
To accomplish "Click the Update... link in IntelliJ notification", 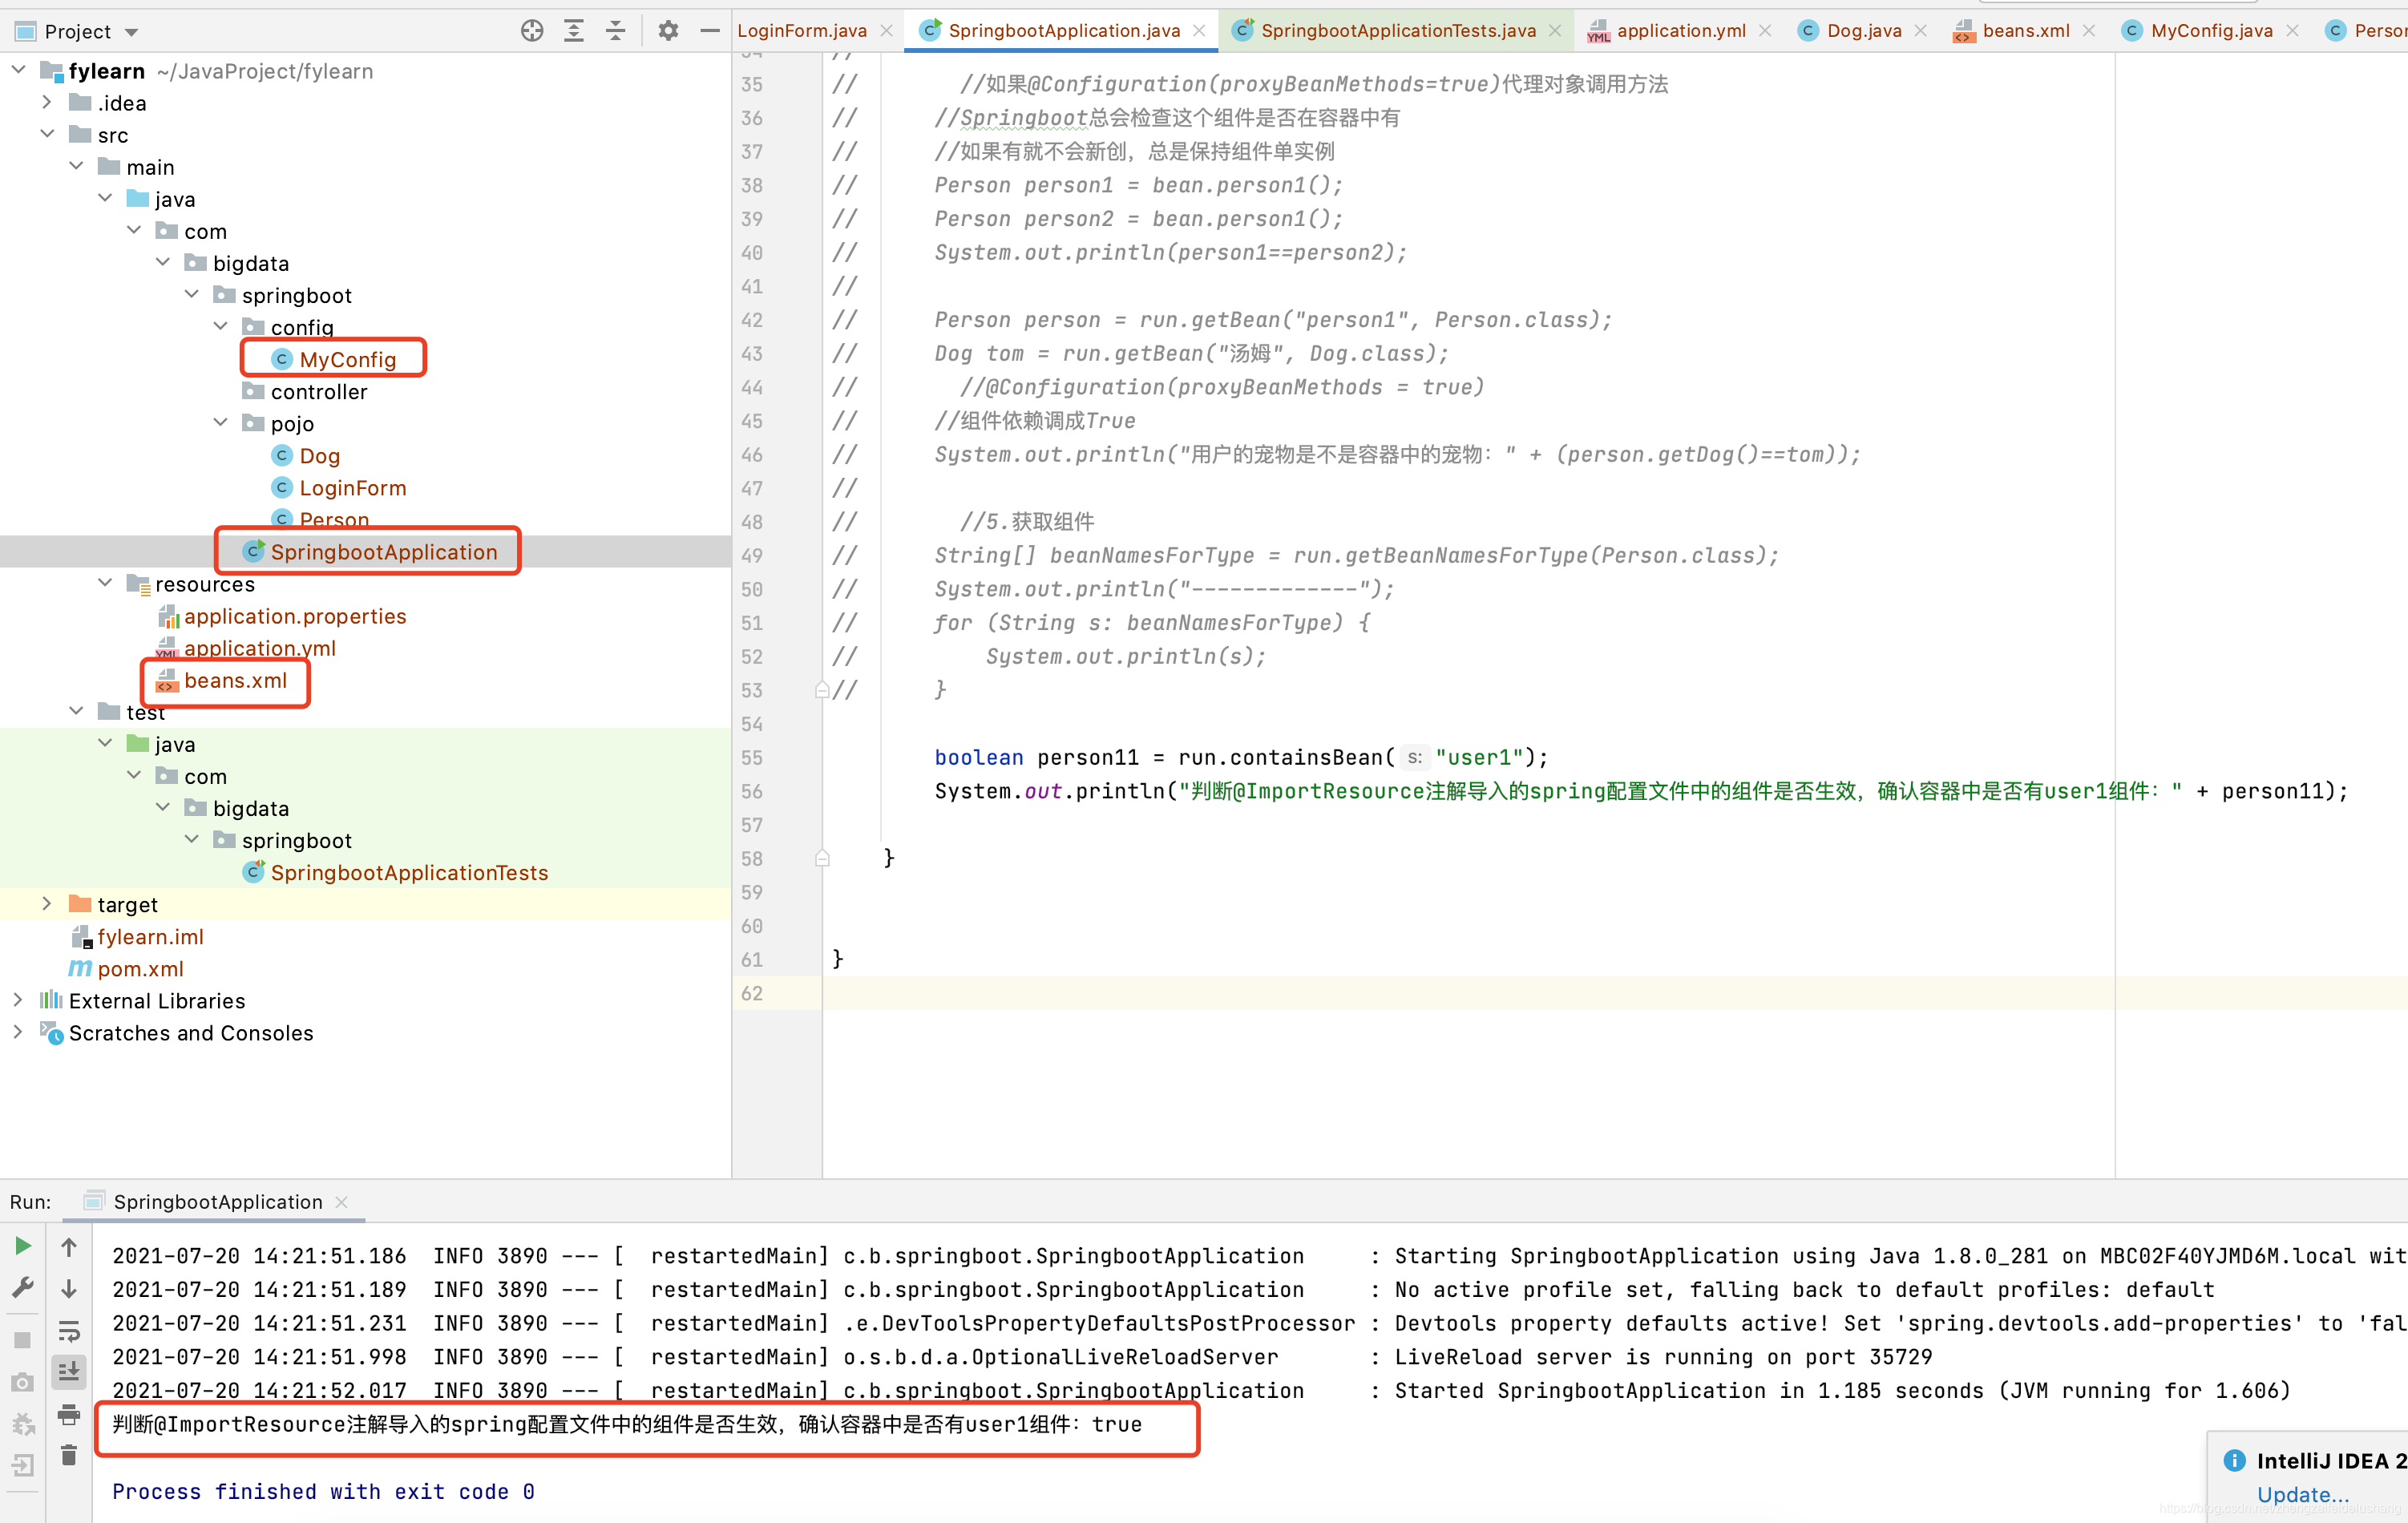I will coord(2303,1495).
